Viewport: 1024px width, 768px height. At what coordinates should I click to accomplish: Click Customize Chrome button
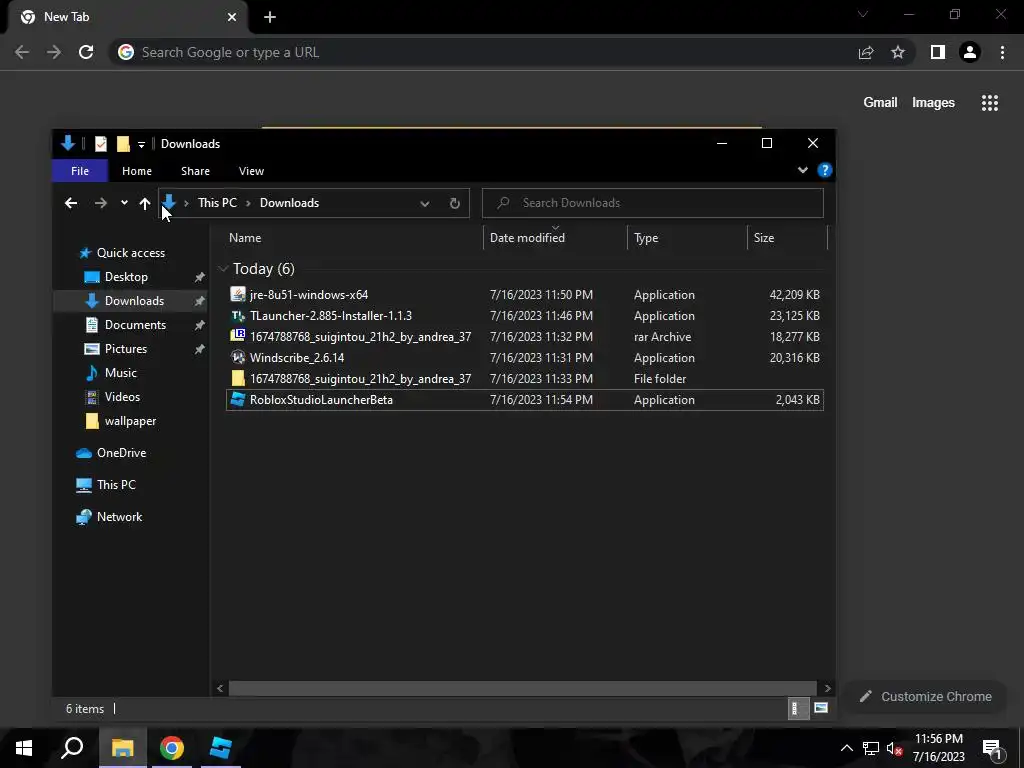(926, 697)
